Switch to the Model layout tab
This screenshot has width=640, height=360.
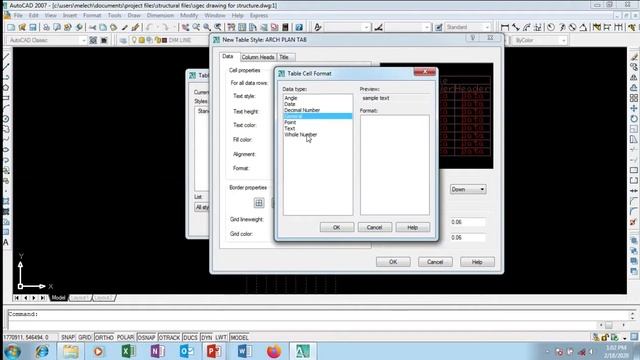click(x=58, y=298)
